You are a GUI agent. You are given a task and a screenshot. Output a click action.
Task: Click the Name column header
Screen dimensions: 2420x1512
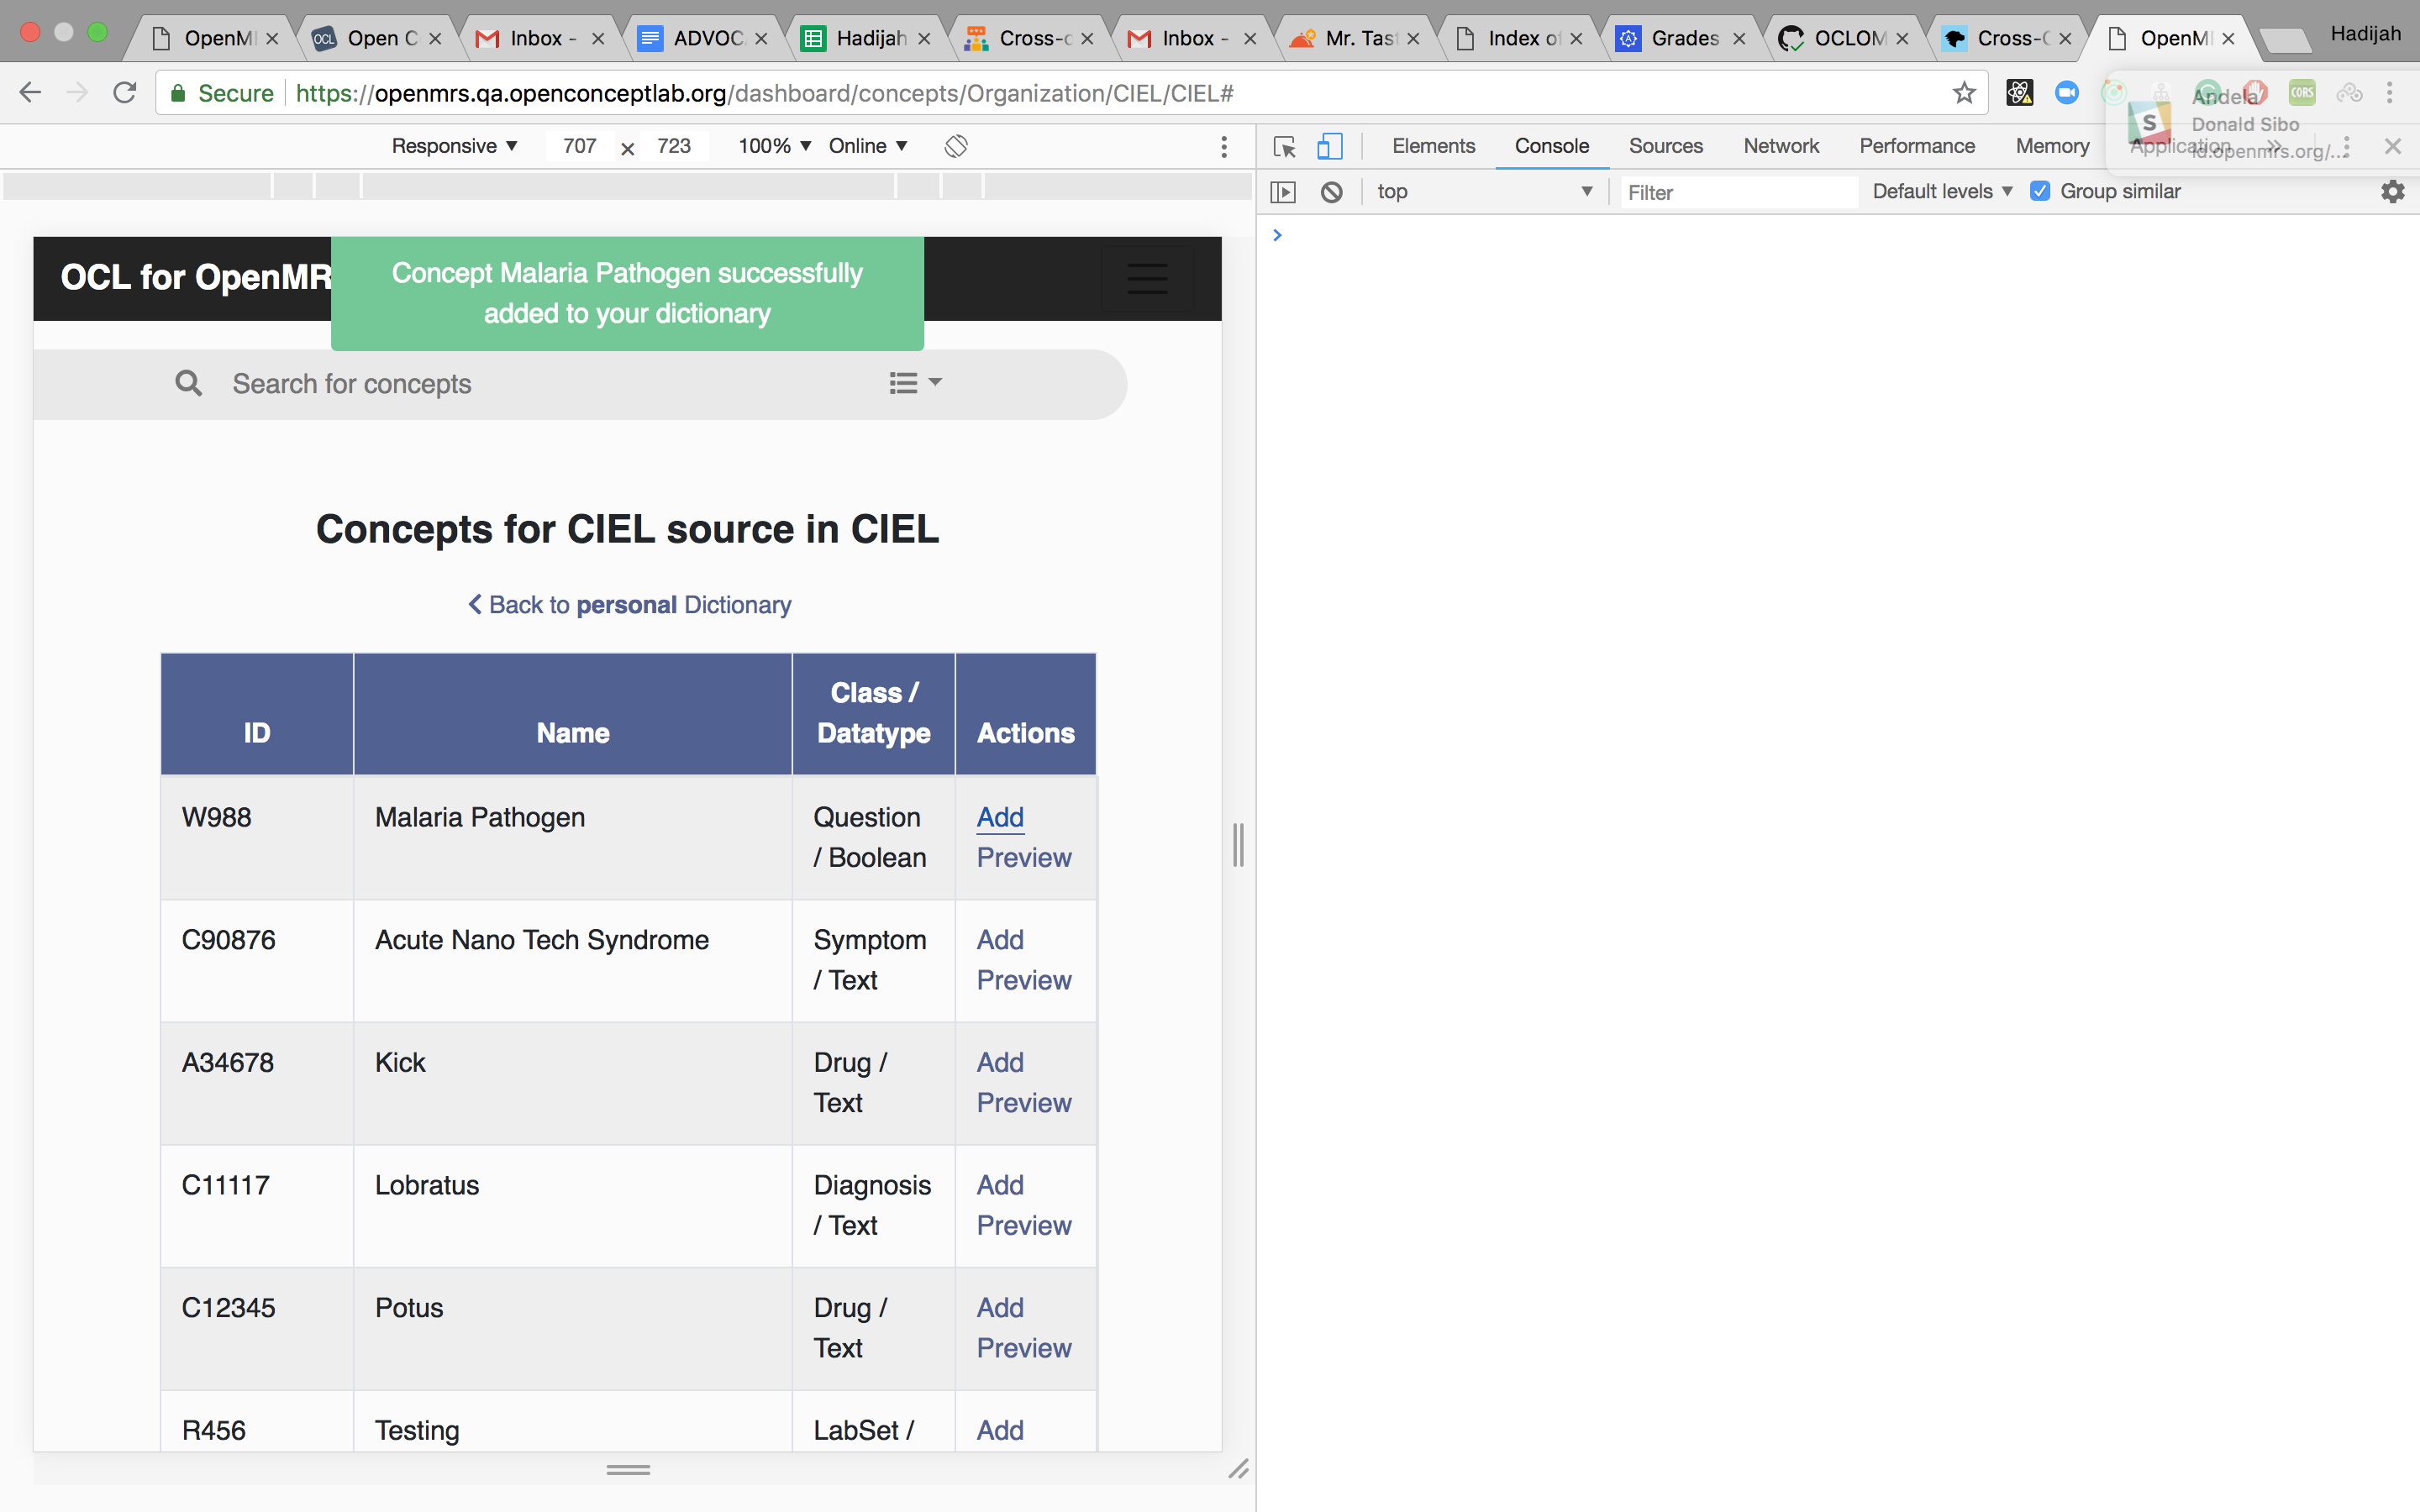pyautogui.click(x=573, y=714)
